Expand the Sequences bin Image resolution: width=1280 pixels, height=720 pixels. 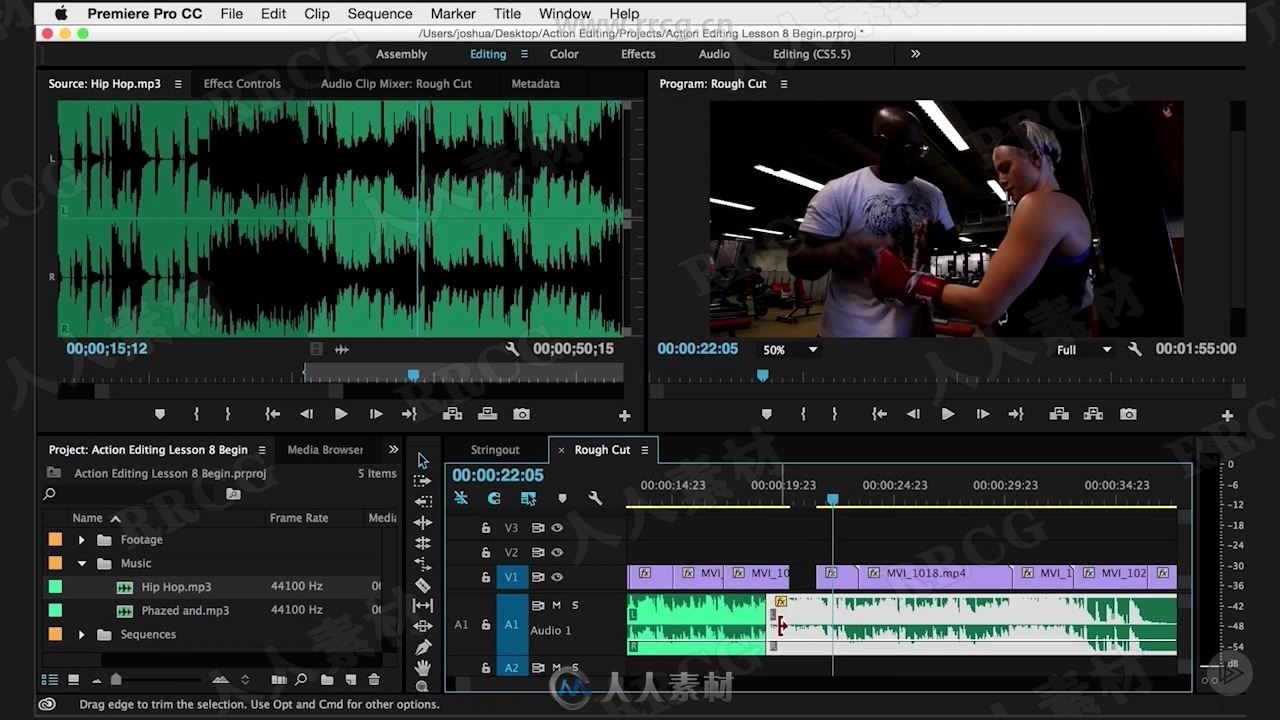(82, 635)
